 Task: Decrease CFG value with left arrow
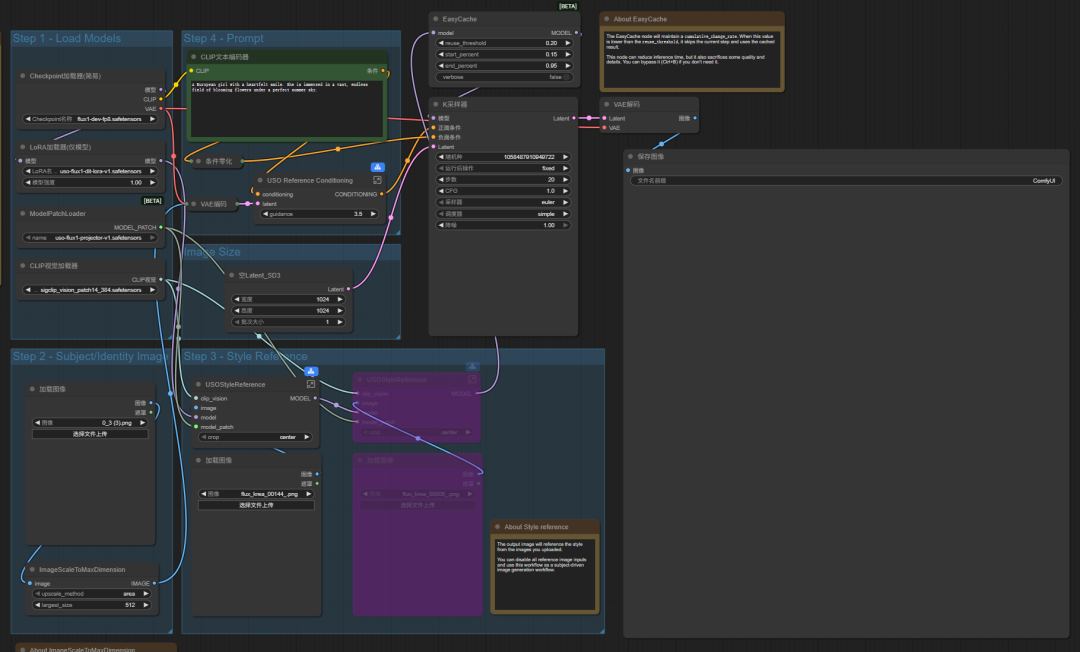point(441,191)
